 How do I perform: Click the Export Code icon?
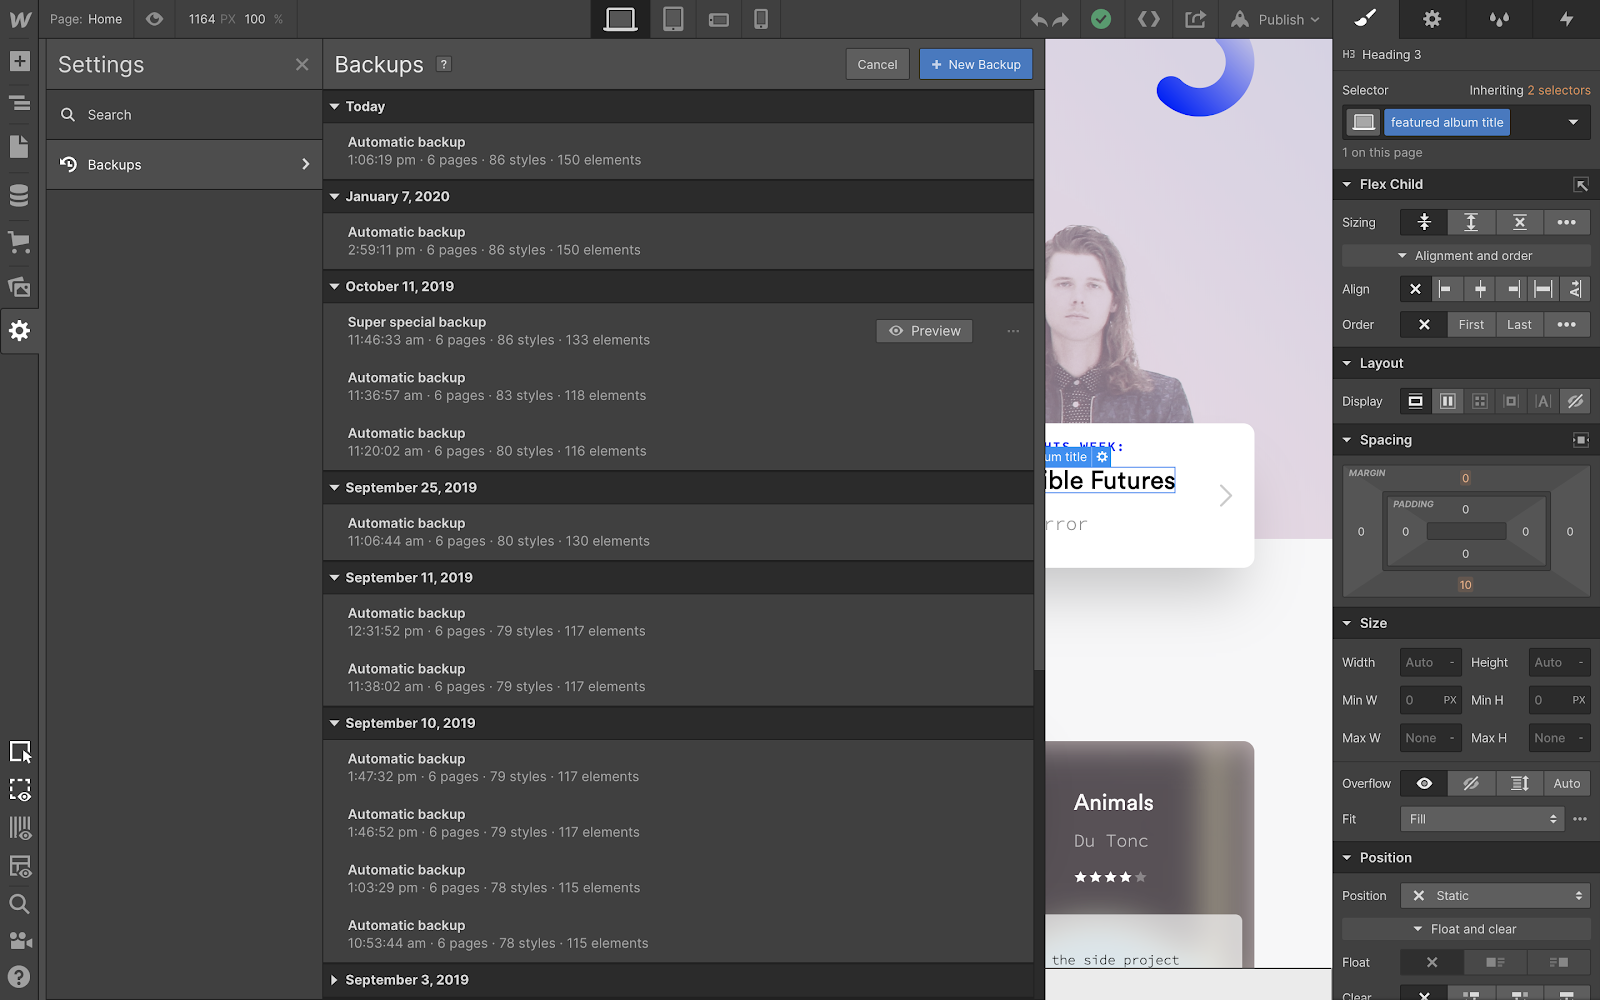(x=1149, y=19)
